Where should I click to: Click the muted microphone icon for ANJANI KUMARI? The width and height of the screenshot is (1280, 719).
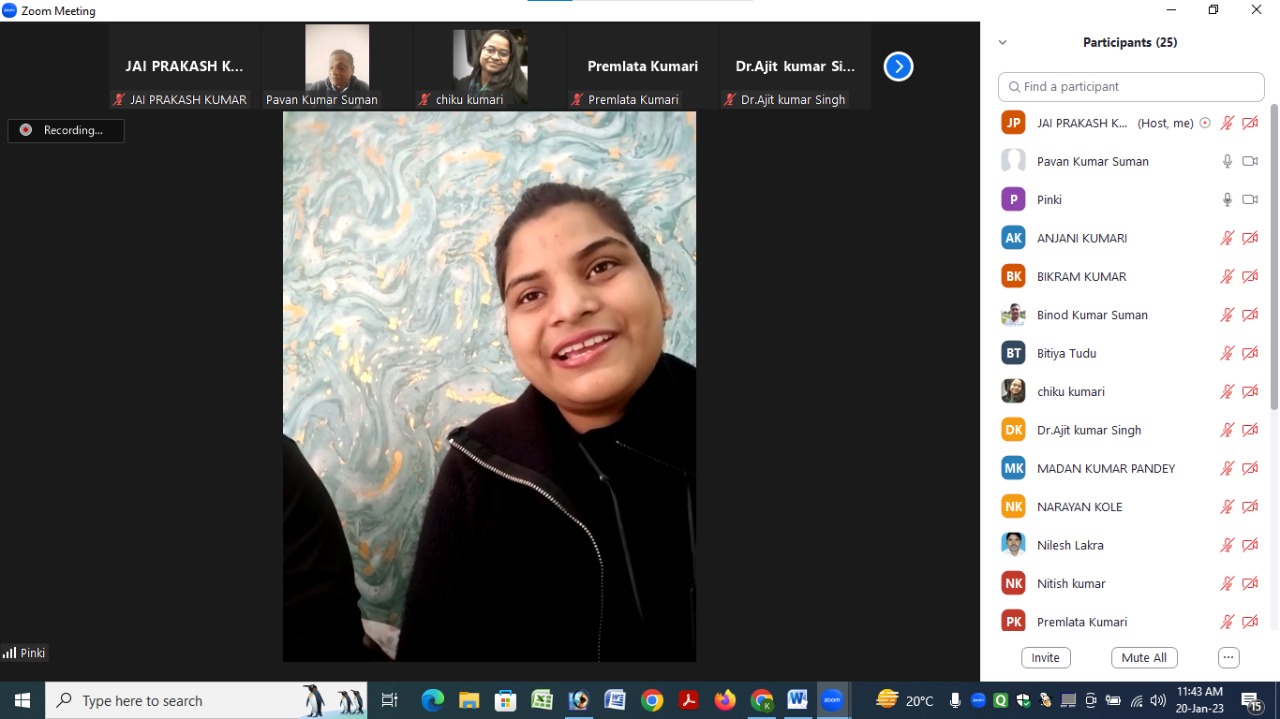point(1227,238)
